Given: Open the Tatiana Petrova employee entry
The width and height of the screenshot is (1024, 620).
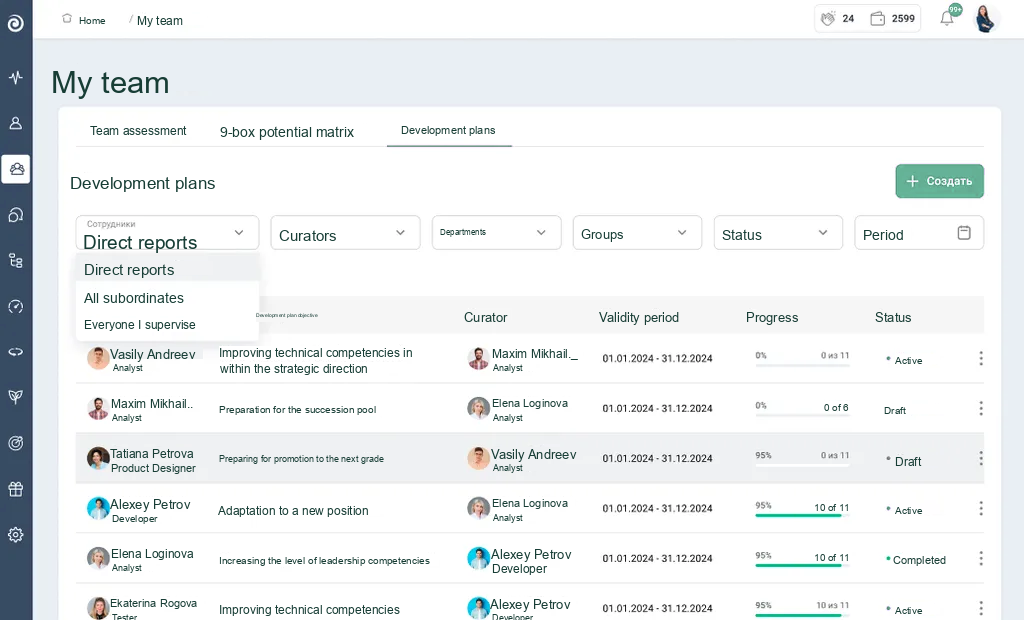Looking at the screenshot, I should (142, 460).
